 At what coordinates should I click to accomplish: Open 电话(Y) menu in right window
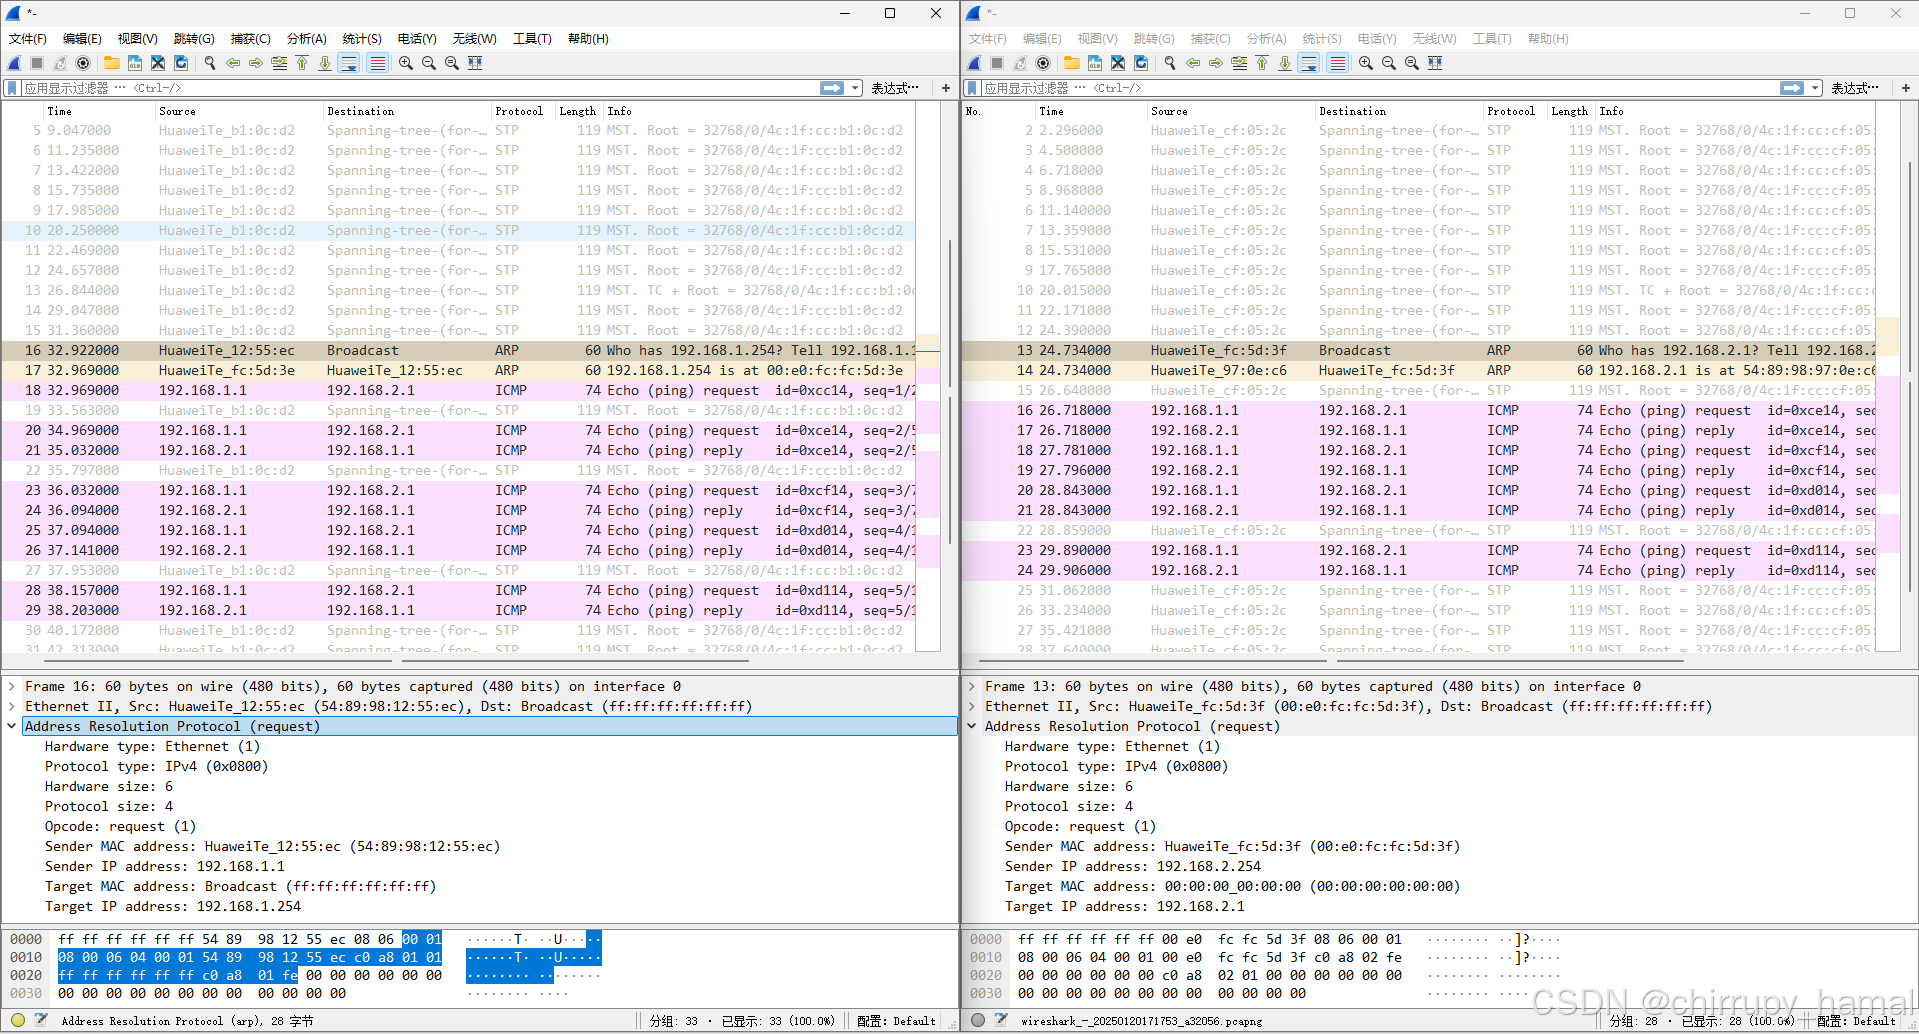tap(1377, 39)
